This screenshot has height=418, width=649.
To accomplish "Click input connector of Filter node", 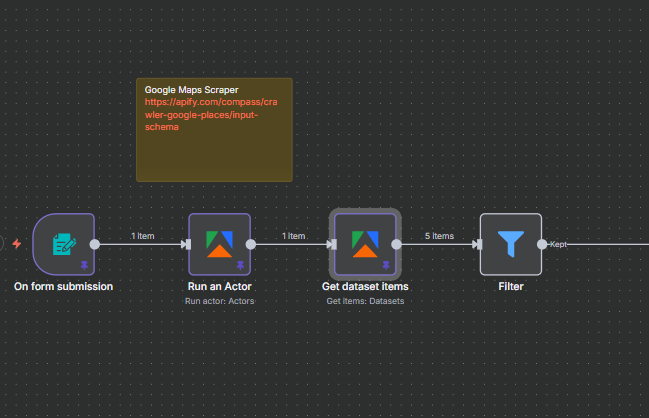I will (480, 245).
